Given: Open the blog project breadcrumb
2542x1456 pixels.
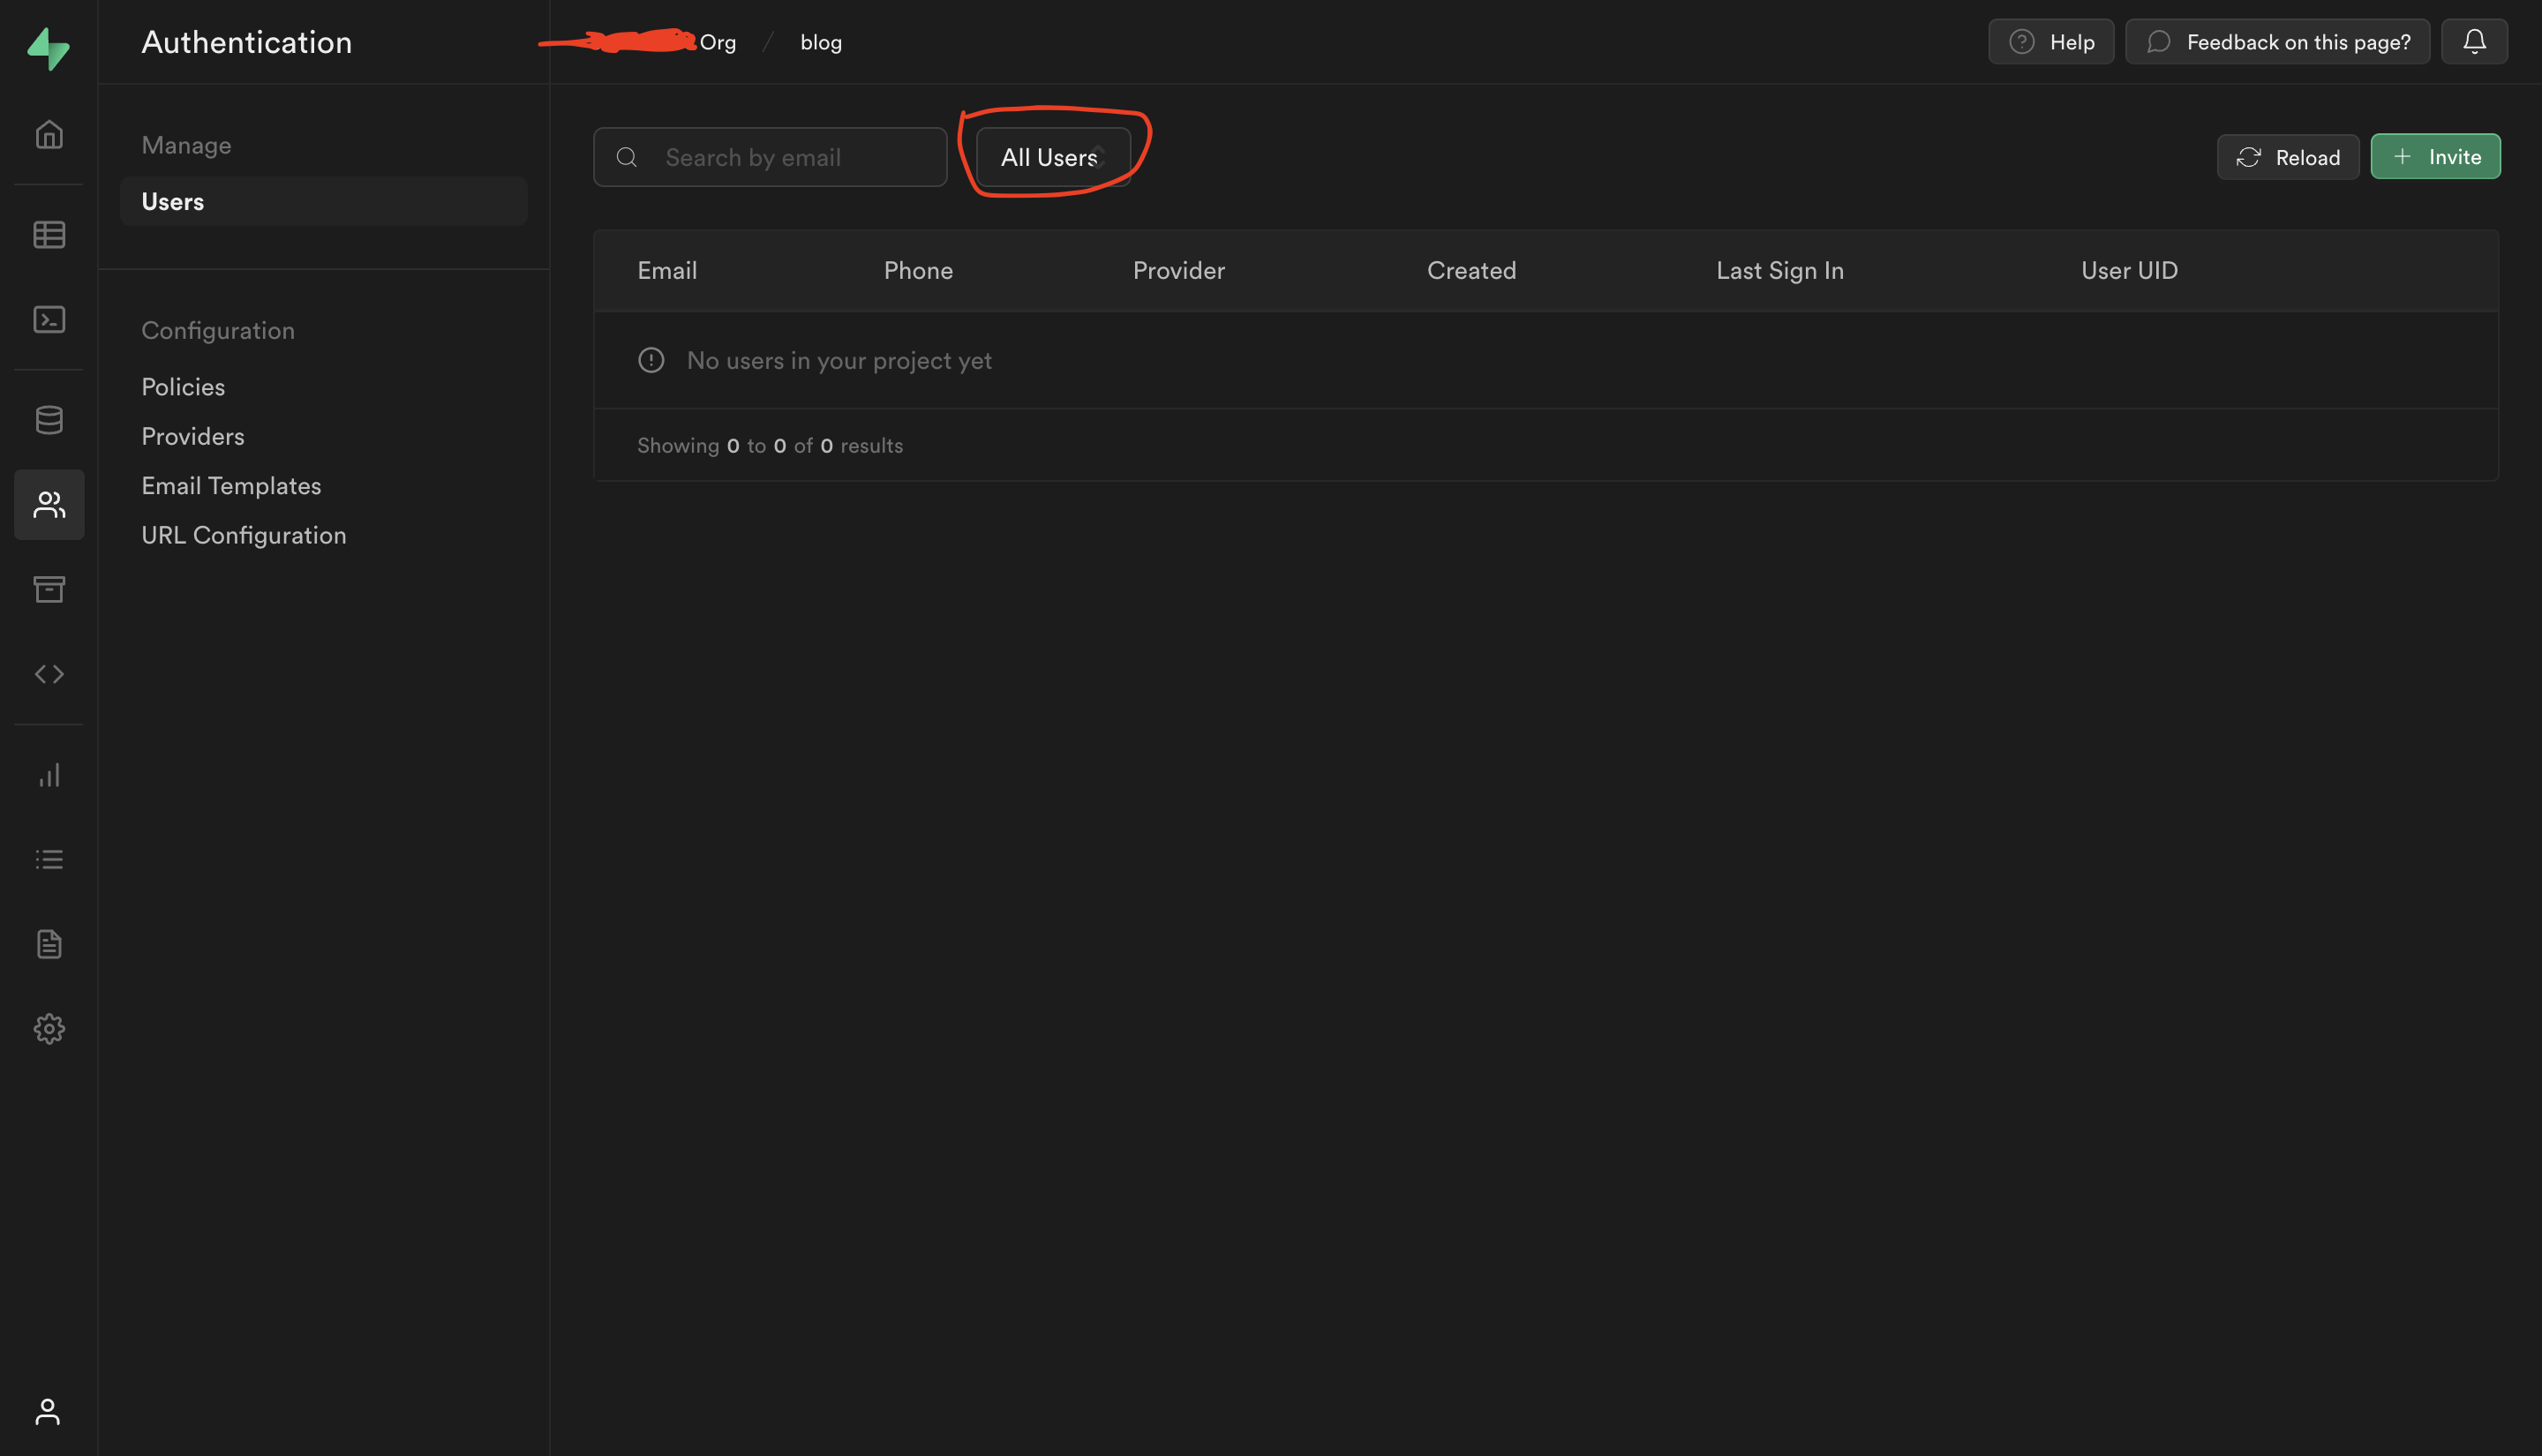Looking at the screenshot, I should coord(820,41).
